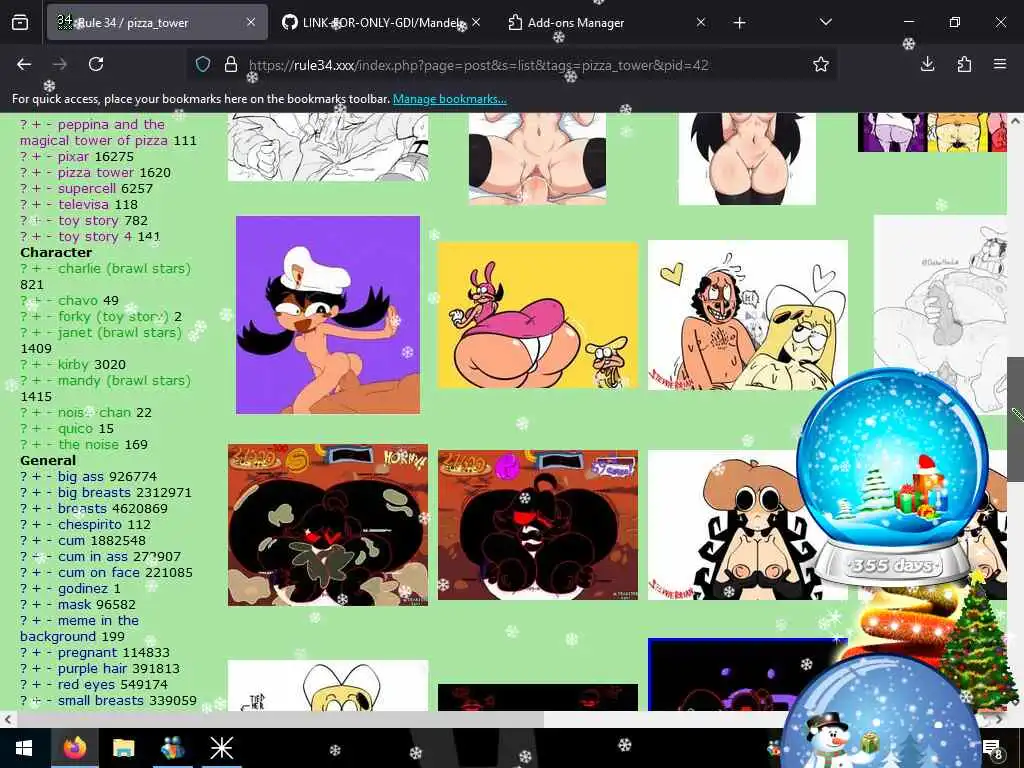This screenshot has height=768, width=1024.
Task: Click the two-people app taskbar icon
Action: pyautogui.click(x=172, y=748)
